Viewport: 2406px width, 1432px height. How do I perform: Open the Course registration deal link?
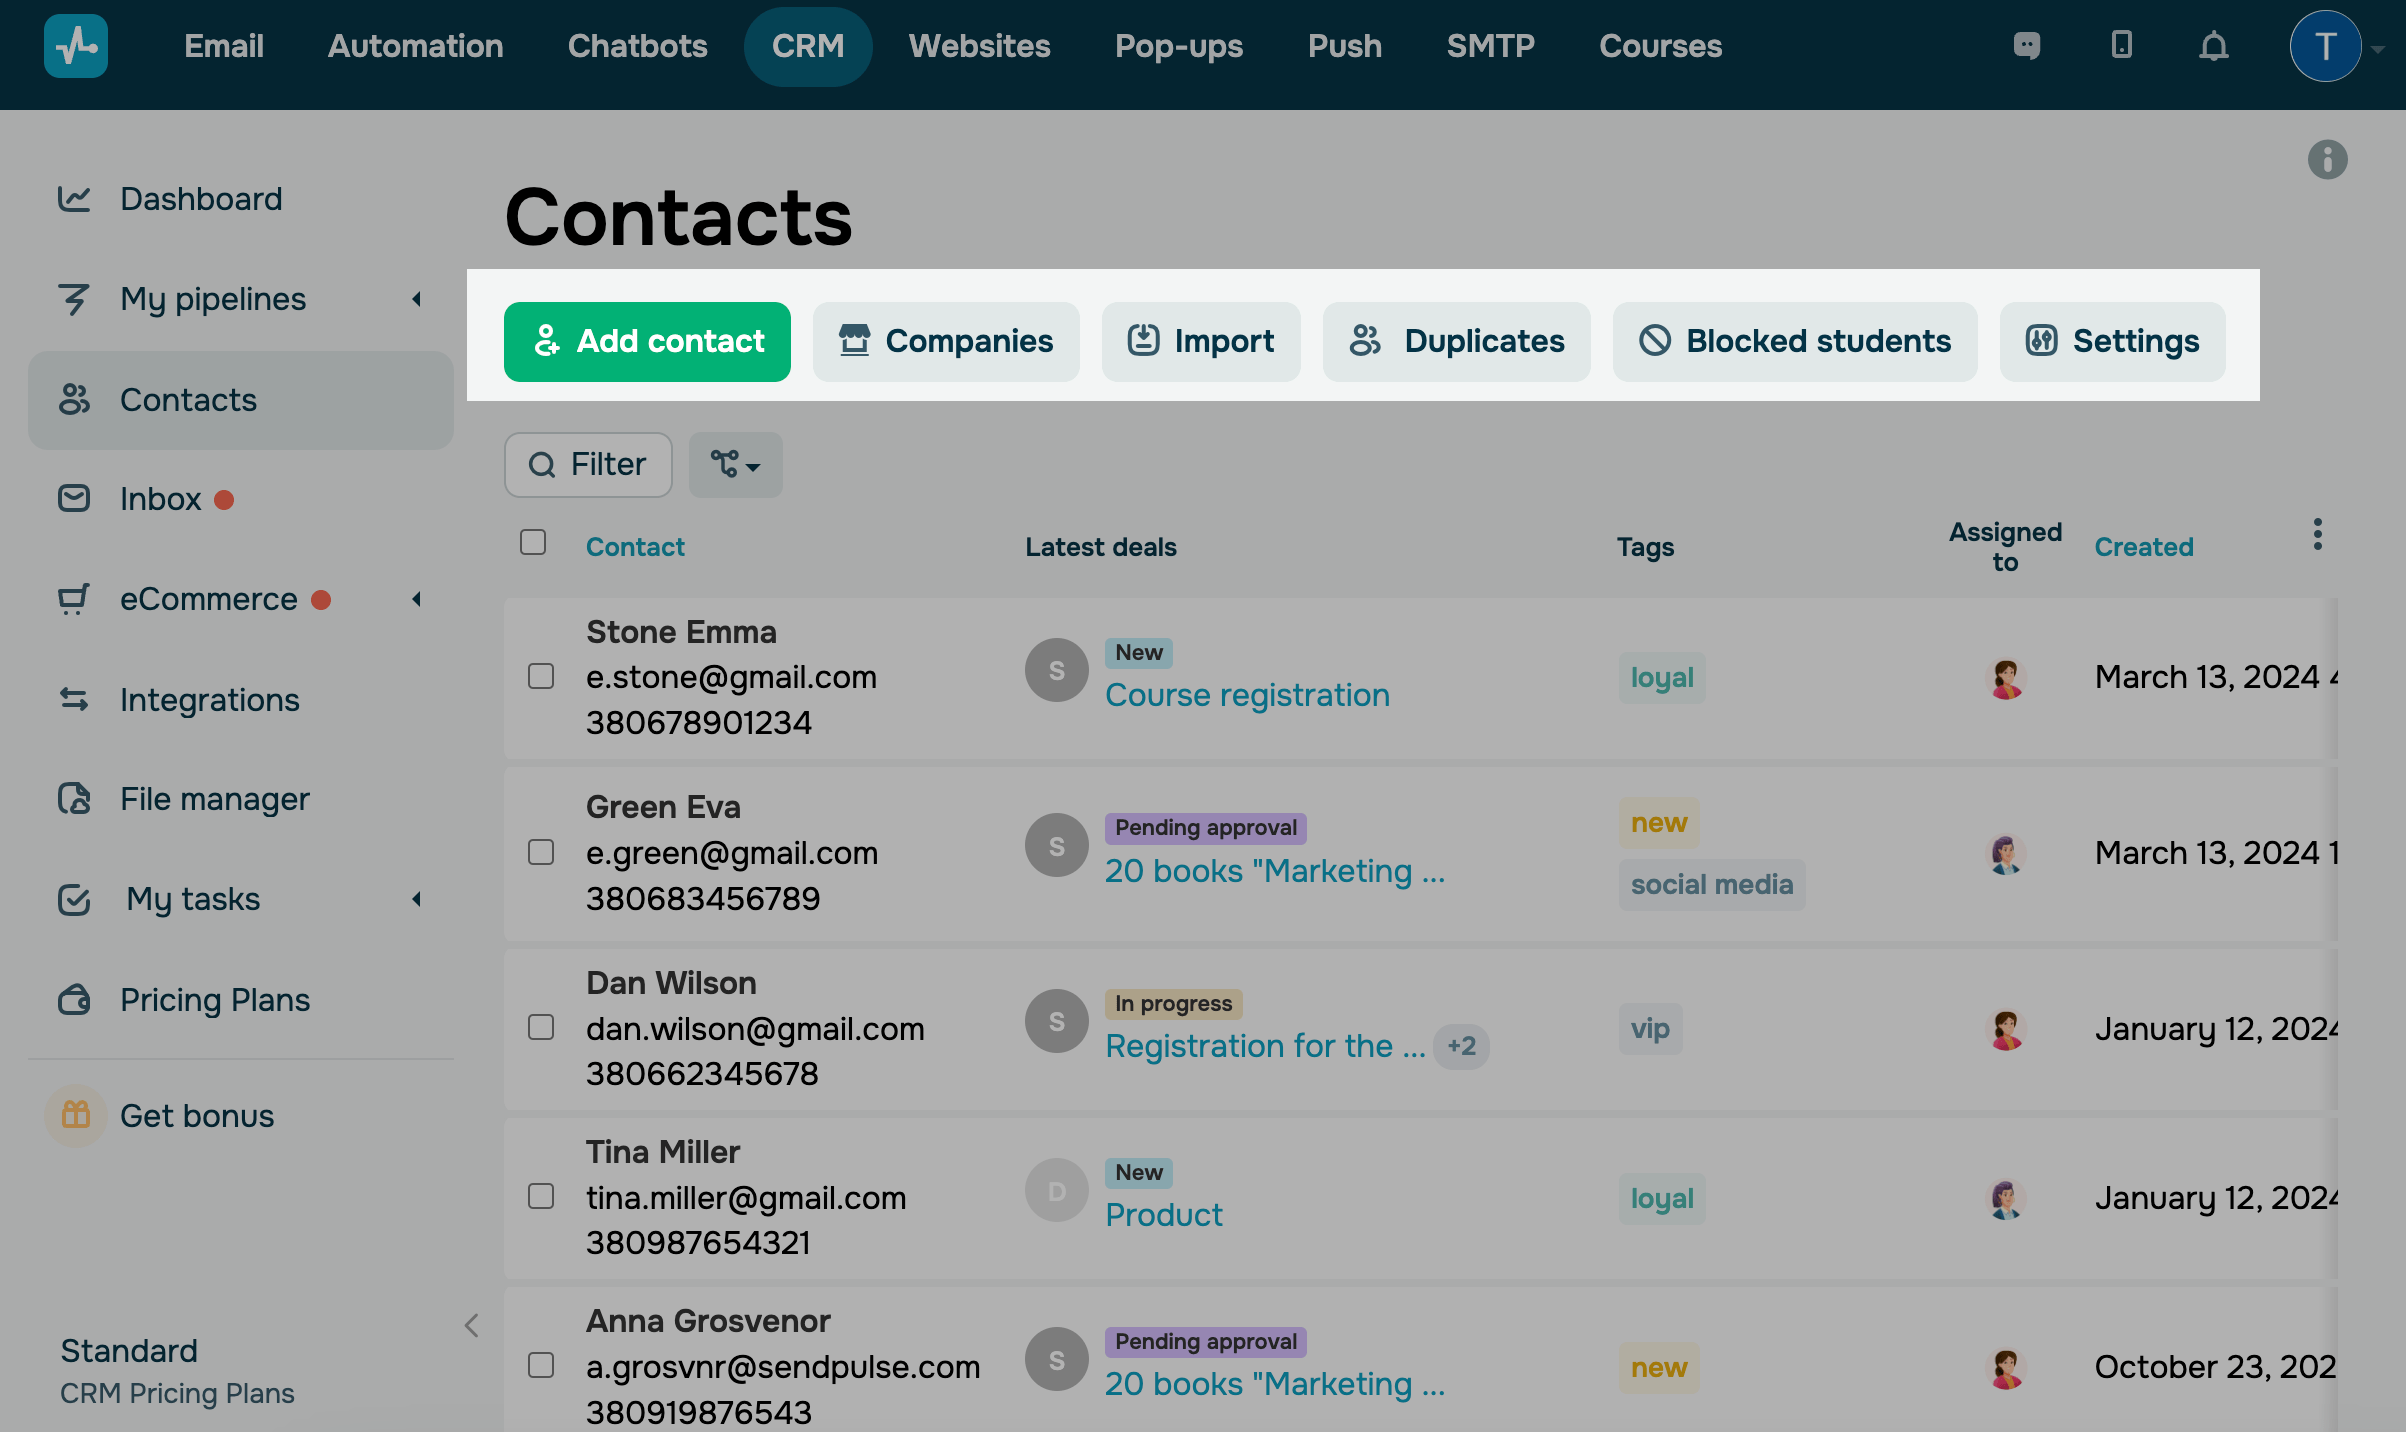coord(1247,695)
